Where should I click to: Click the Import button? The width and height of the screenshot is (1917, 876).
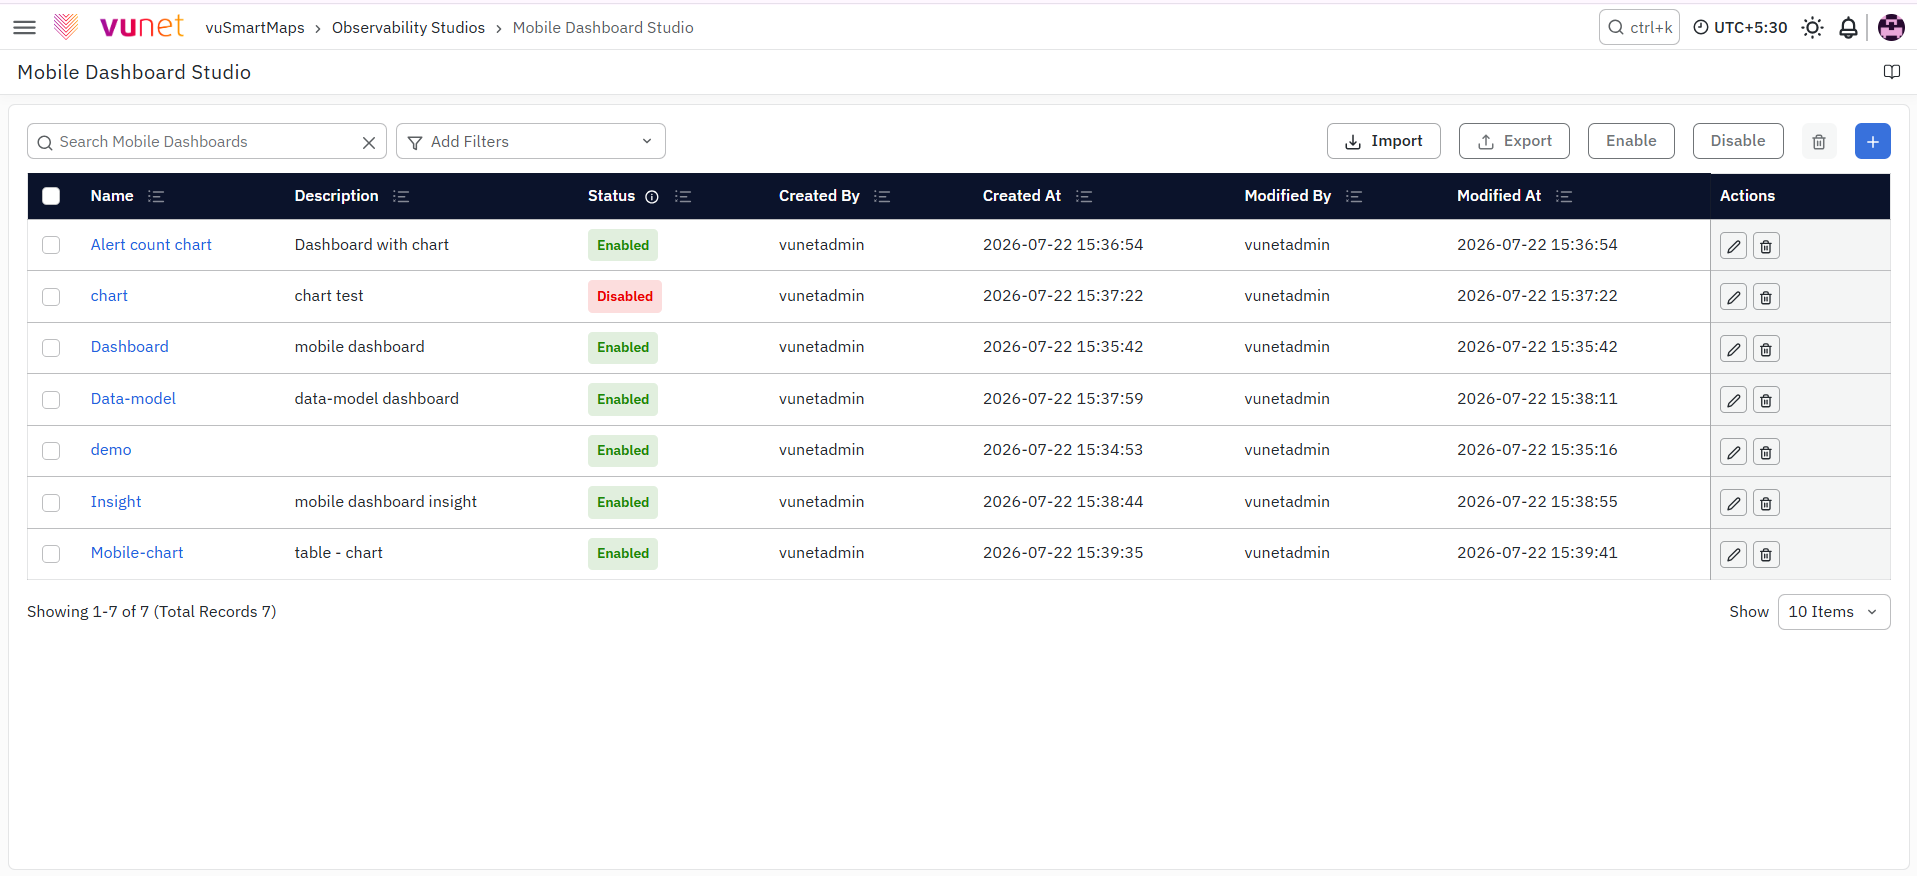click(1383, 141)
